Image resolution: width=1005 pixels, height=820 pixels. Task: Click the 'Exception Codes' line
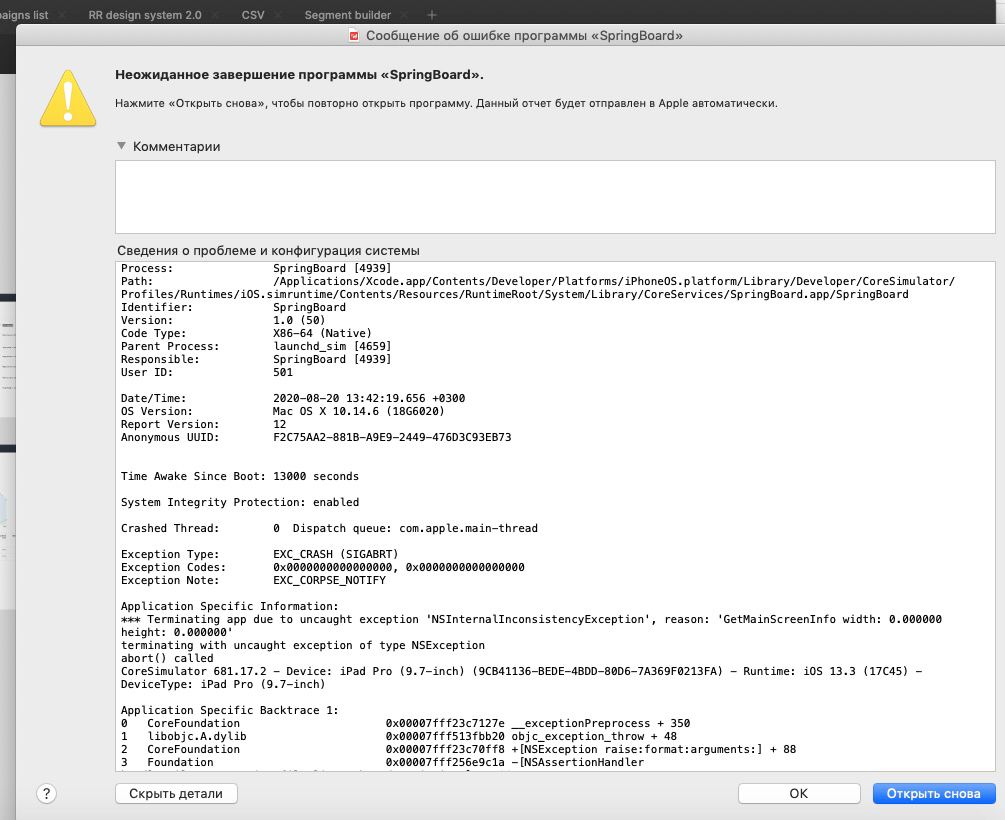[322, 567]
